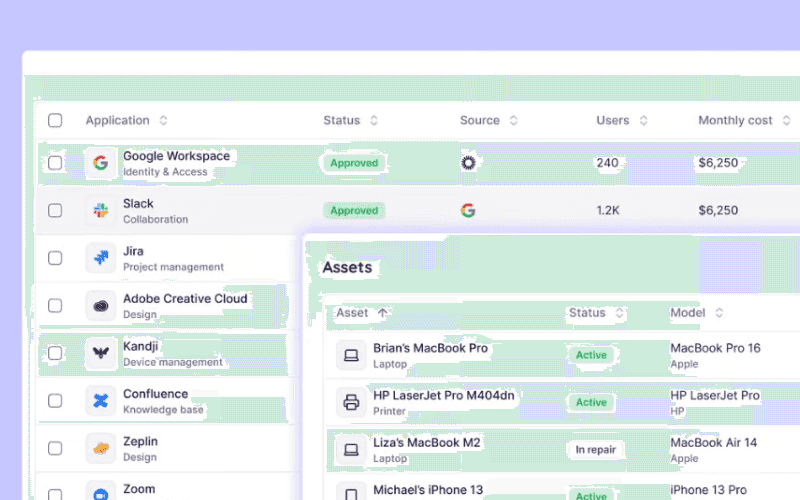Click the Kandji bee icon
The height and width of the screenshot is (500, 800).
pos(101,353)
